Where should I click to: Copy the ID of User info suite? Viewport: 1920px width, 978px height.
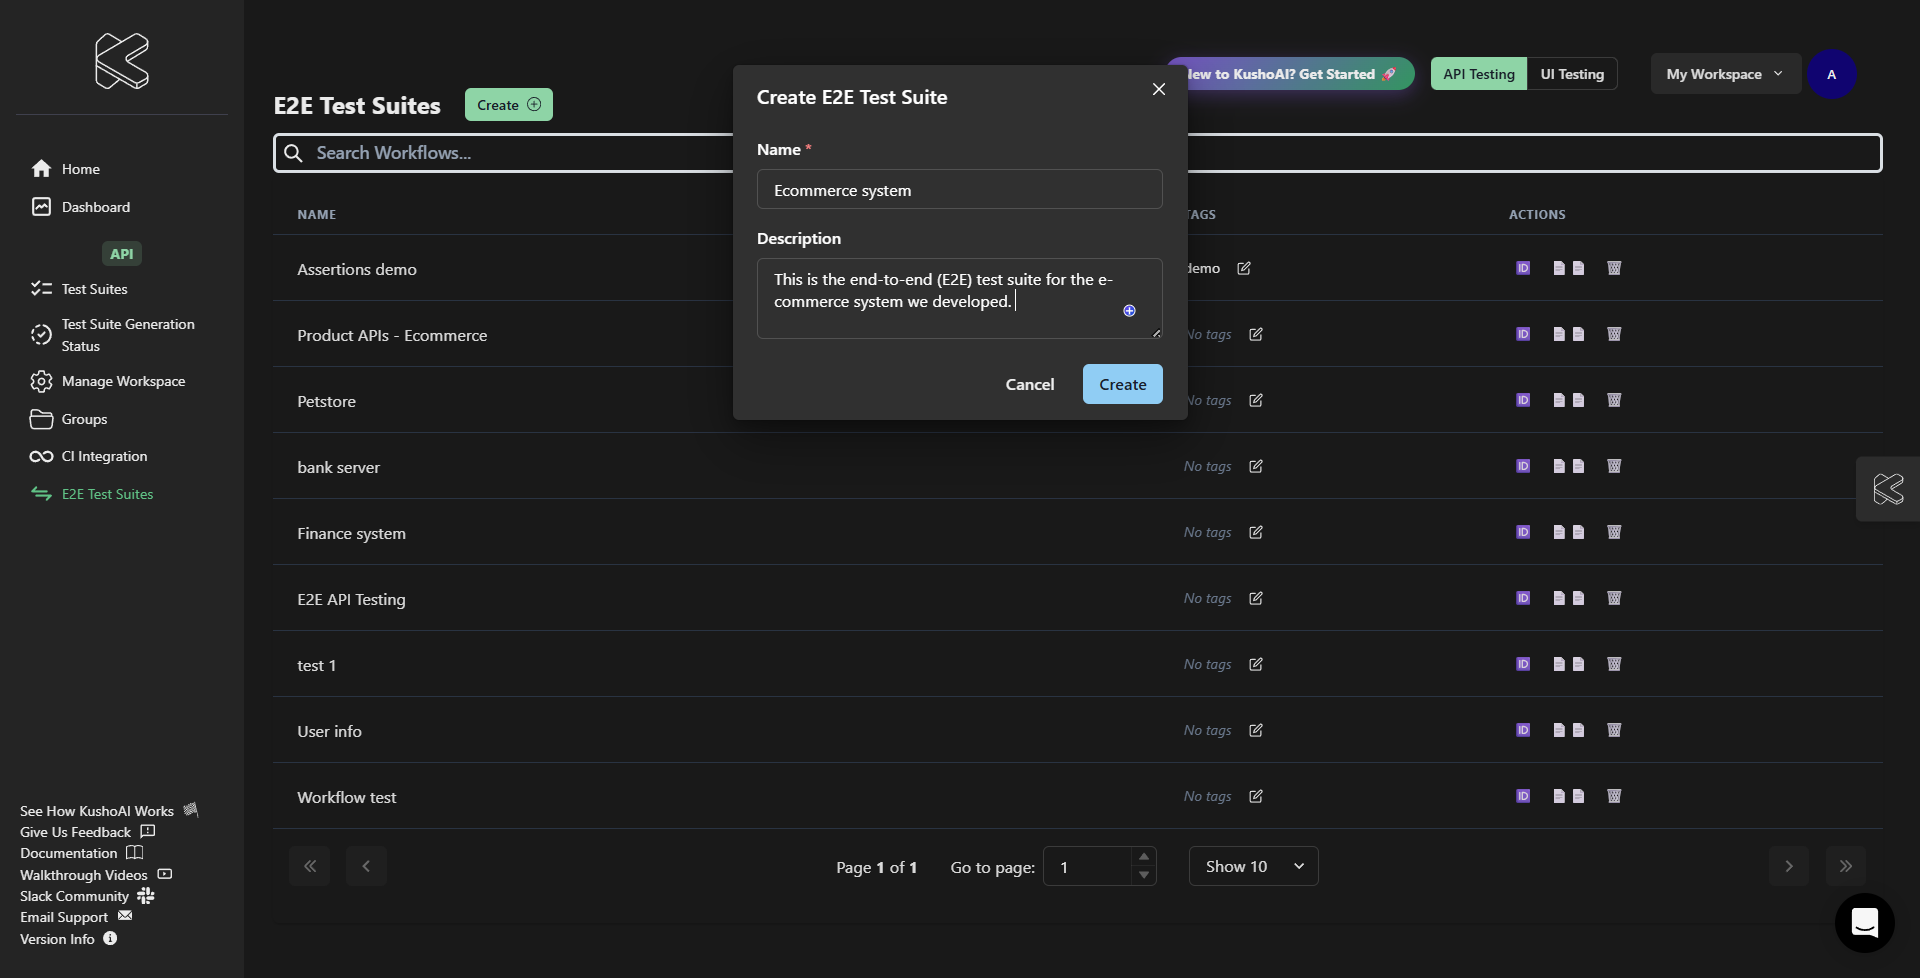point(1523,730)
